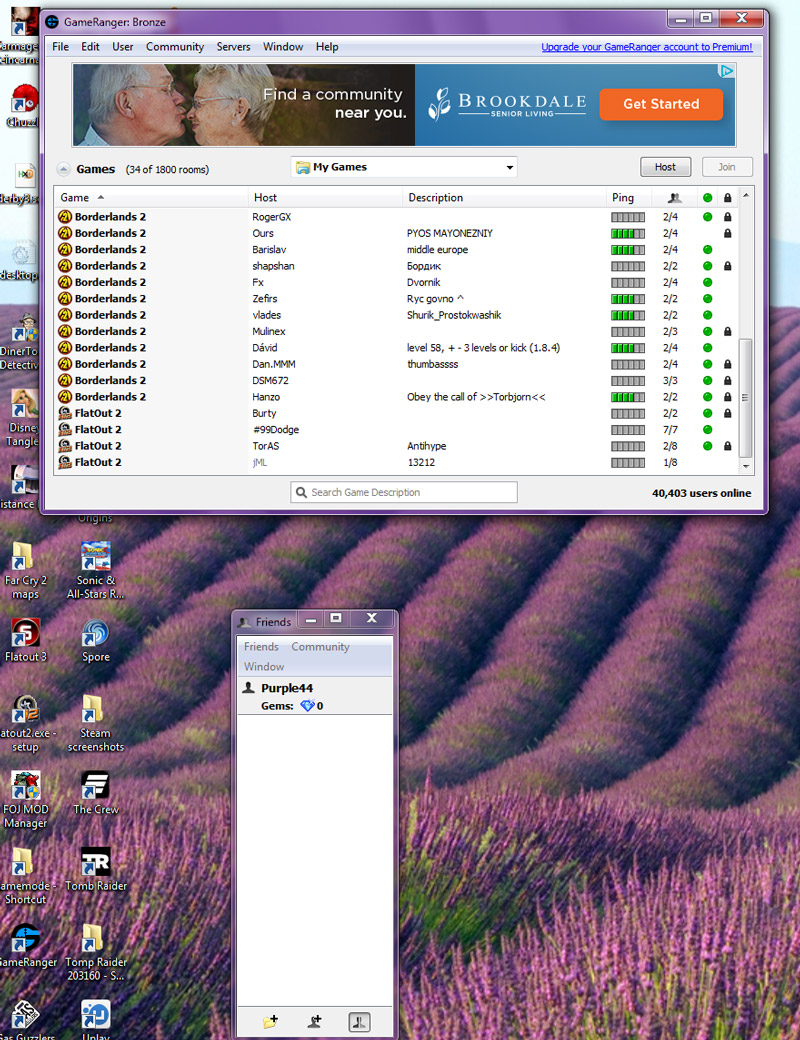
Task: Sort list by Game column header
Action: pyautogui.click(x=151, y=198)
